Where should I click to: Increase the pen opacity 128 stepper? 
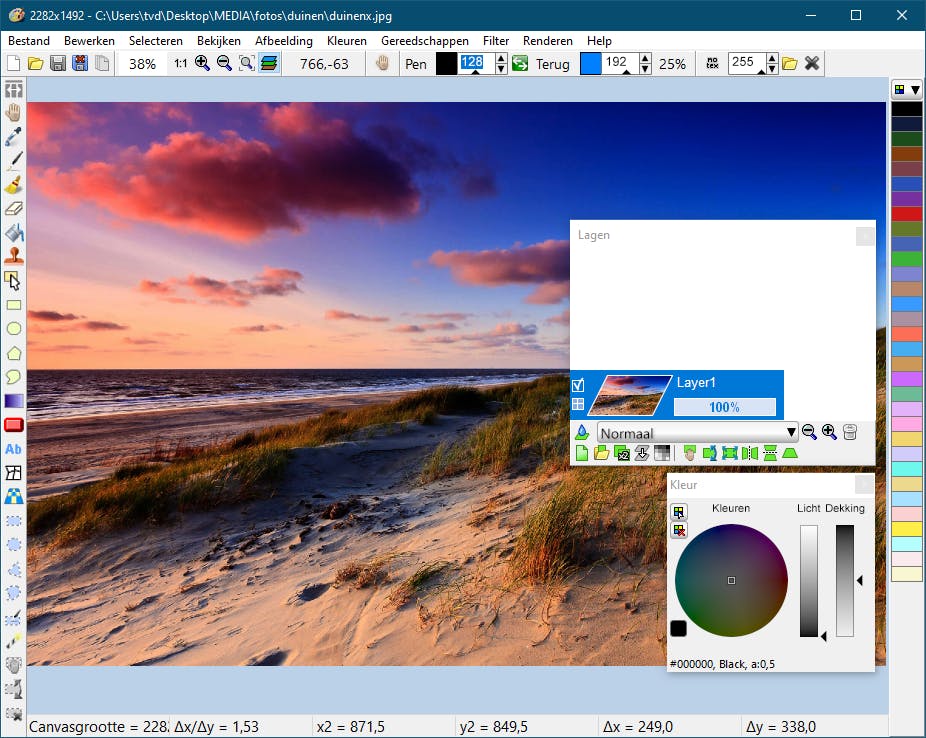coord(501,58)
